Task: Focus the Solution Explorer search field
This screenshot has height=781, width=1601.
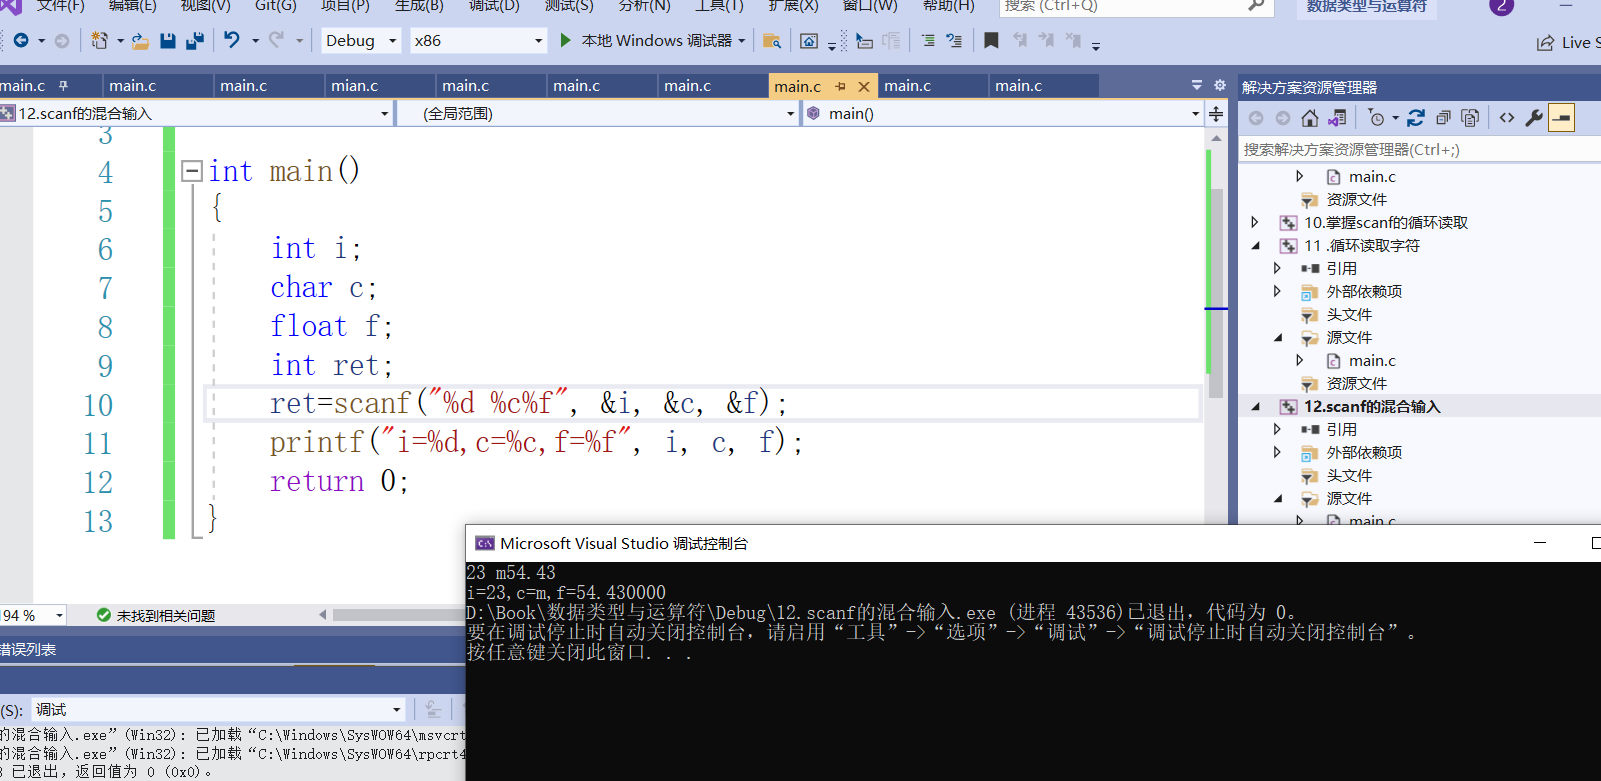Action: [x=1419, y=149]
